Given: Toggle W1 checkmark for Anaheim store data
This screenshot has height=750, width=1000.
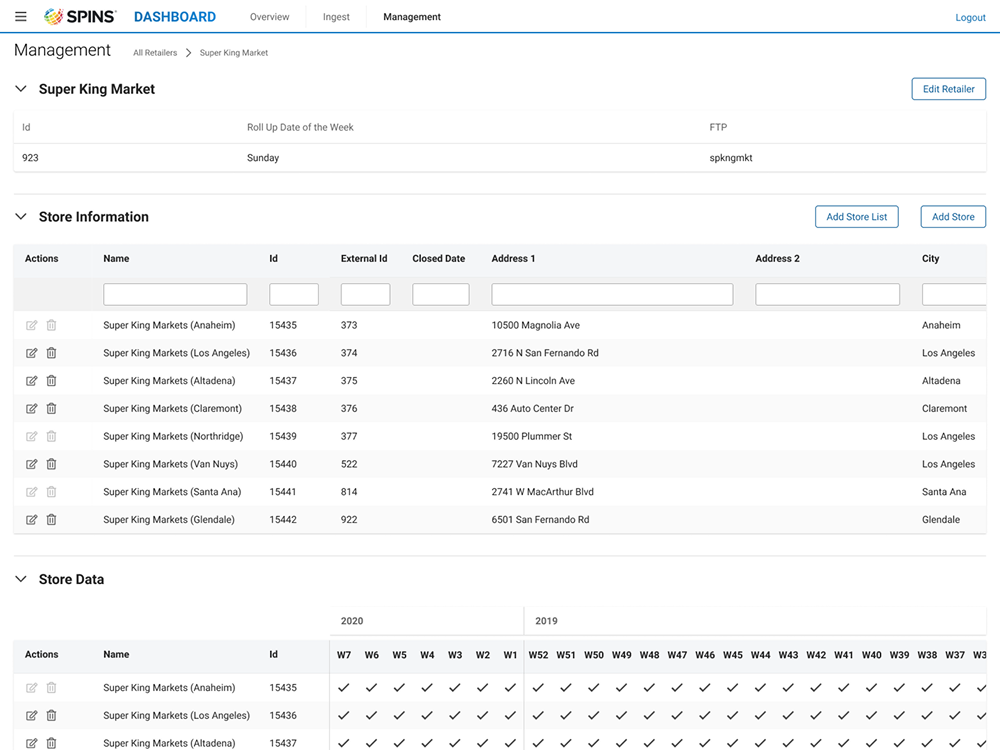Looking at the screenshot, I should click(x=510, y=688).
